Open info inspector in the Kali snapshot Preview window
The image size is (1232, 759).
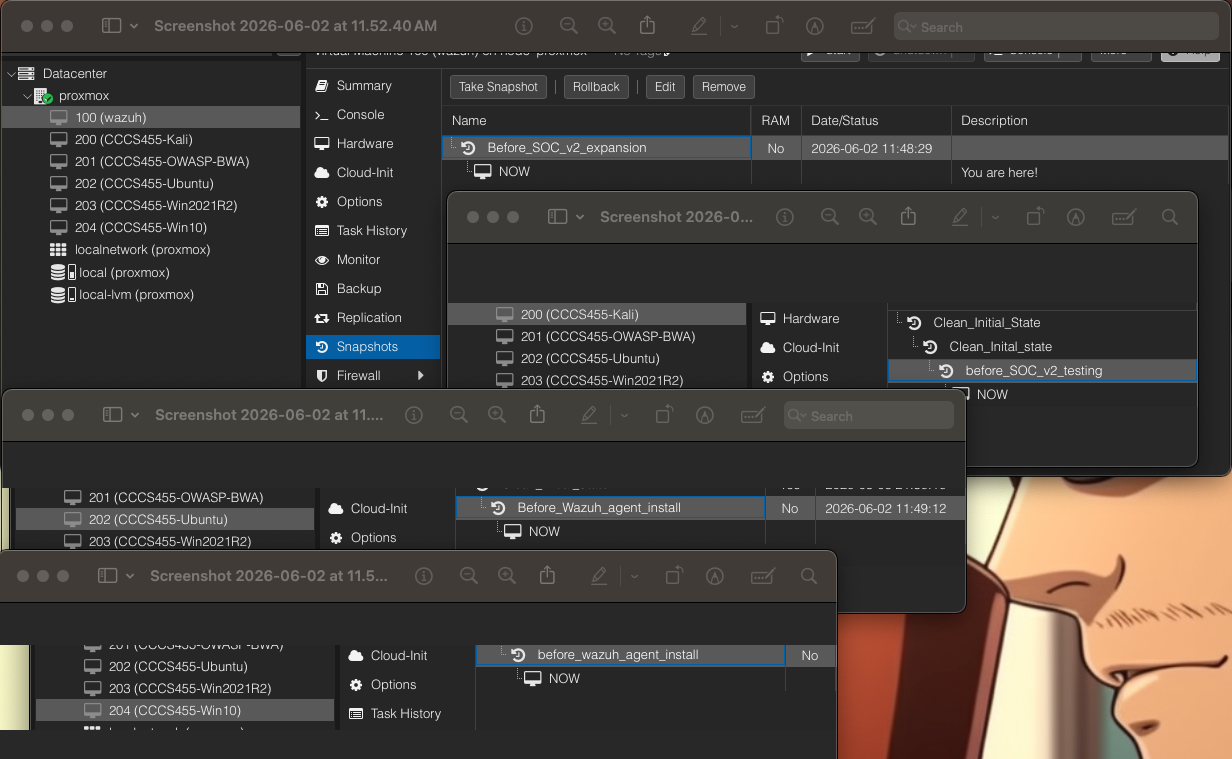click(785, 217)
